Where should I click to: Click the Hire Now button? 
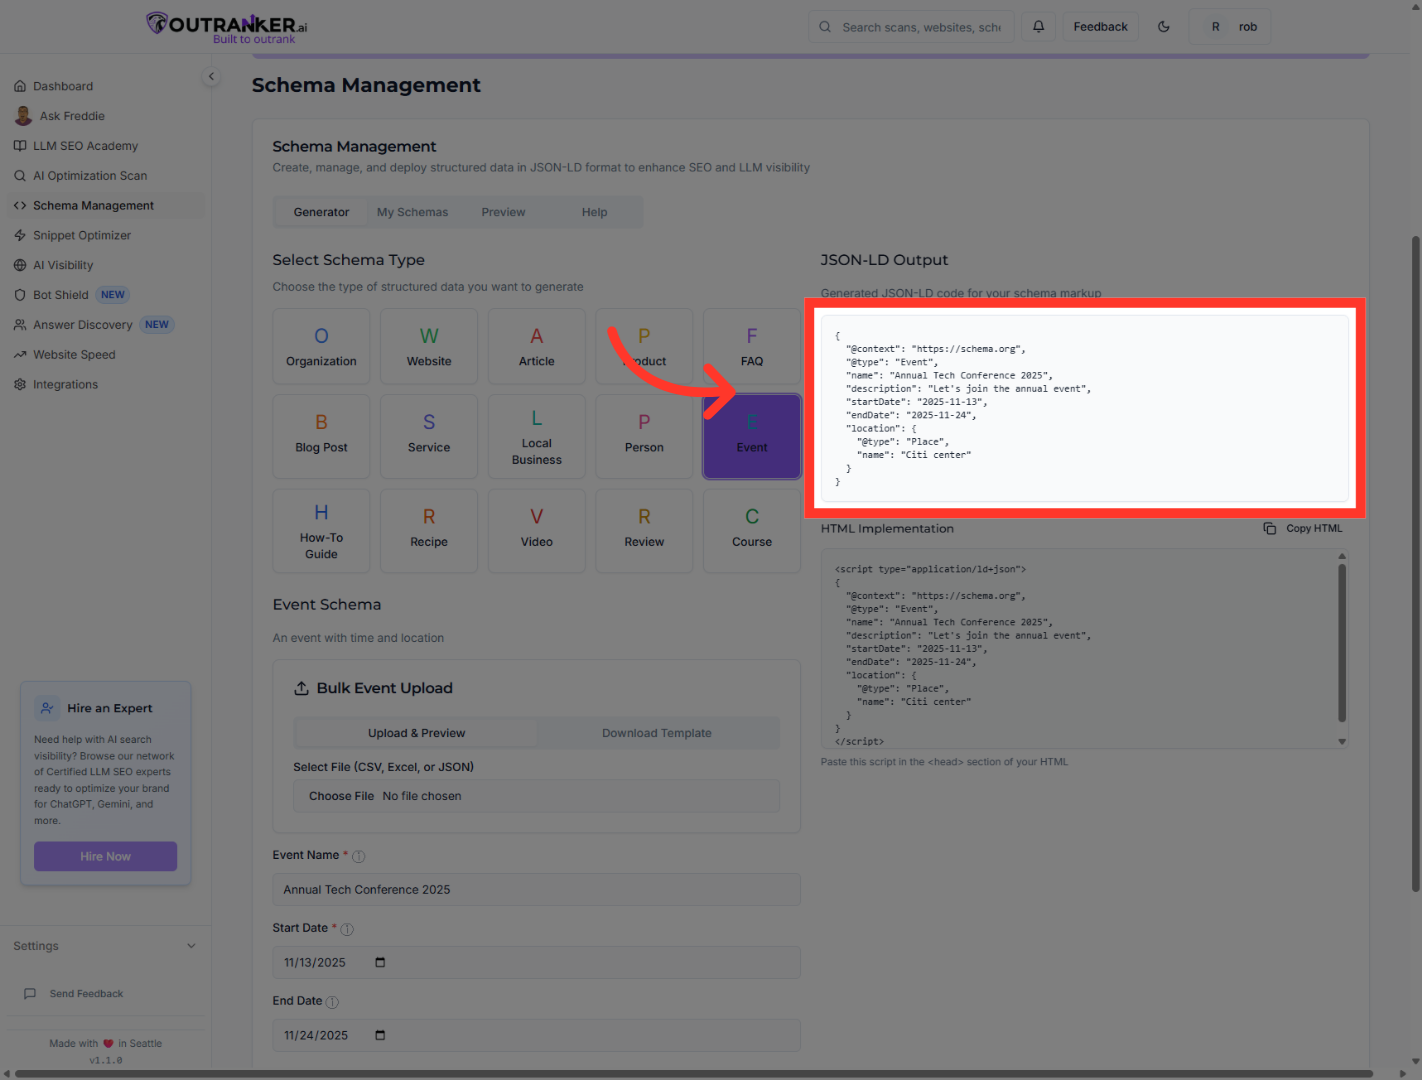pos(105,856)
